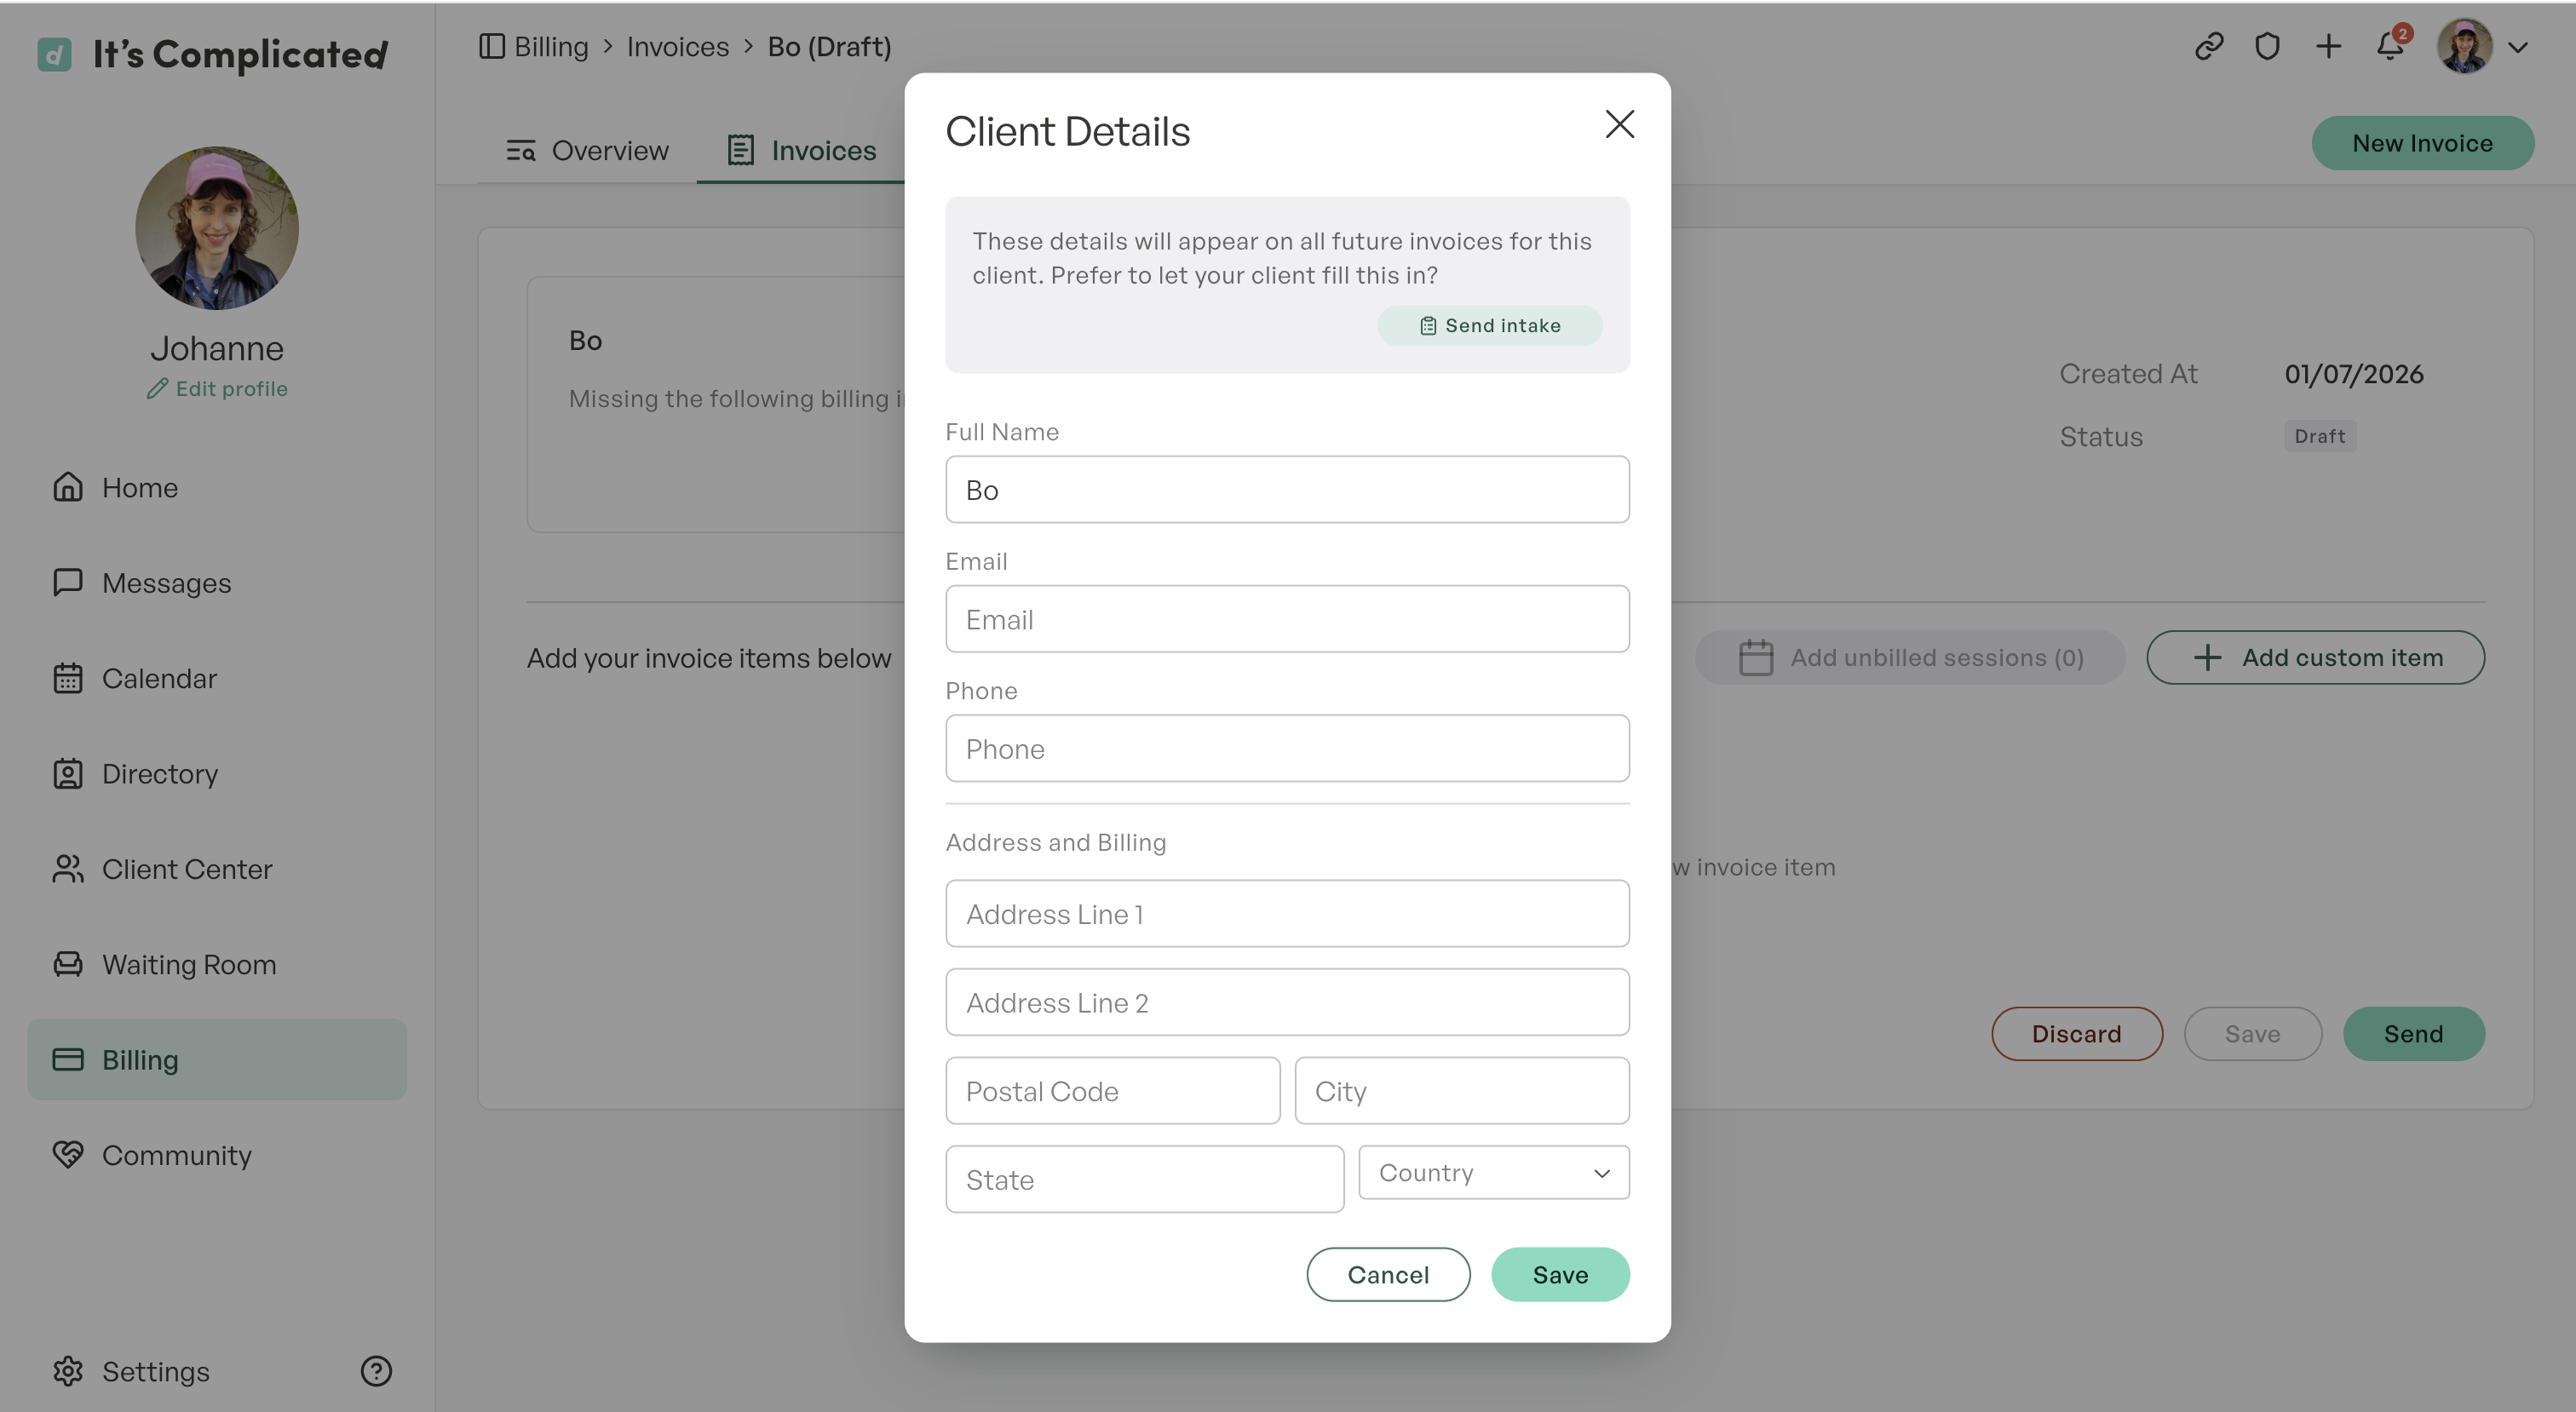Viewport: 2576px width, 1412px height.
Task: Switch to the Overview tab
Action: point(587,150)
